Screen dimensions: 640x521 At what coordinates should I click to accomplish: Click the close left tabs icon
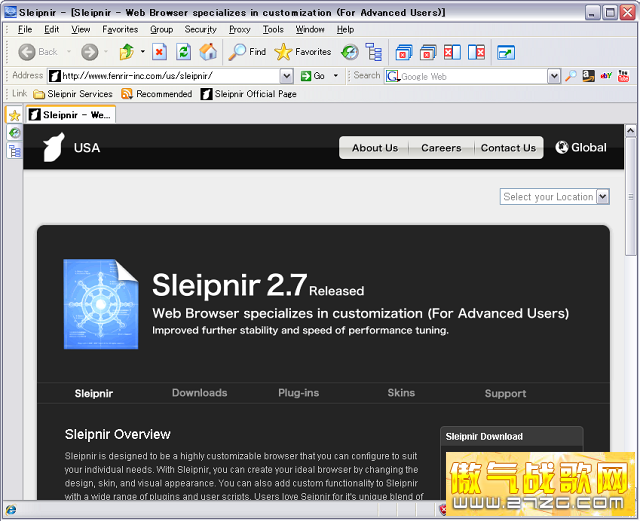click(x=452, y=52)
